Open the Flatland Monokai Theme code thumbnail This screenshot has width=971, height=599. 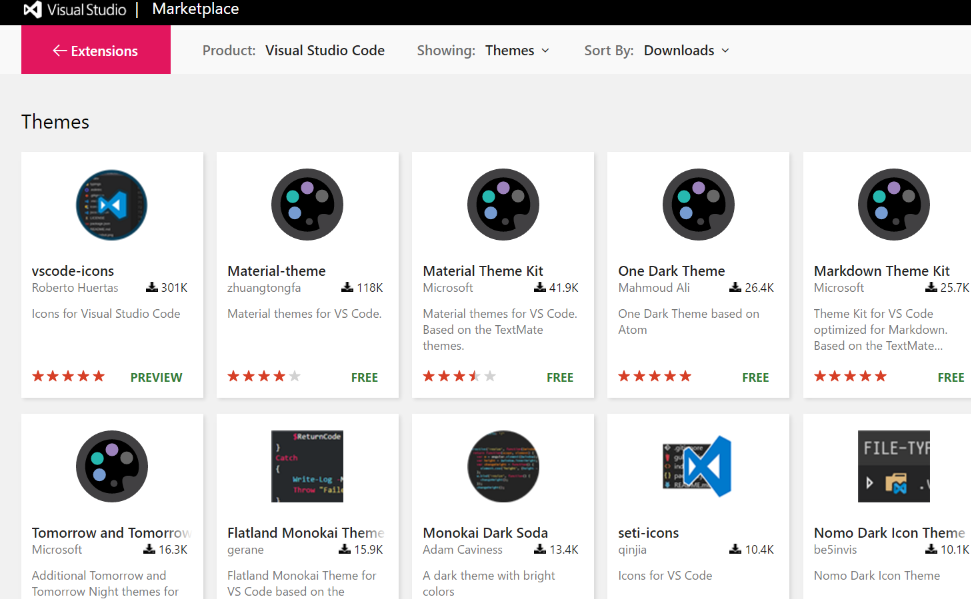click(307, 466)
